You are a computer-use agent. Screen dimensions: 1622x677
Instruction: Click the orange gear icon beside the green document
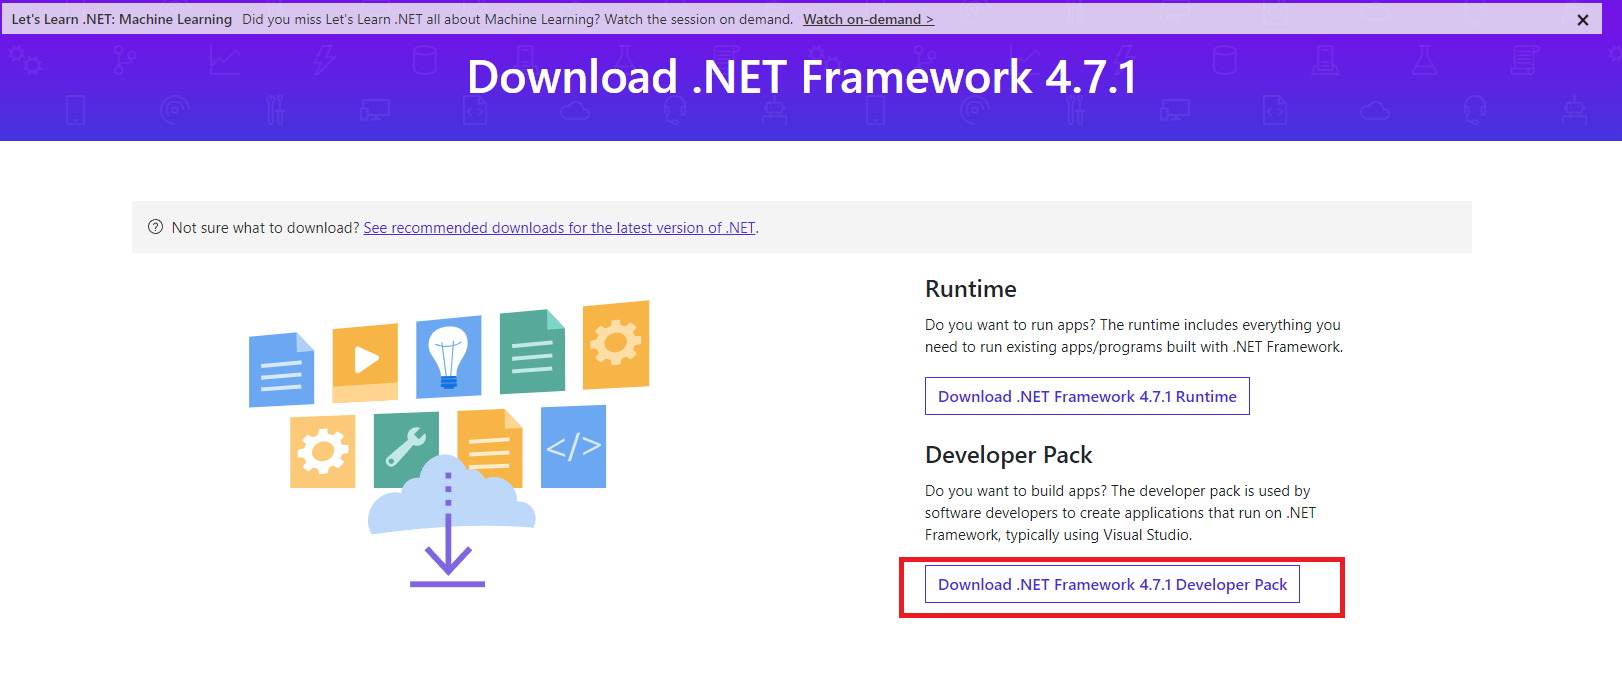point(616,344)
